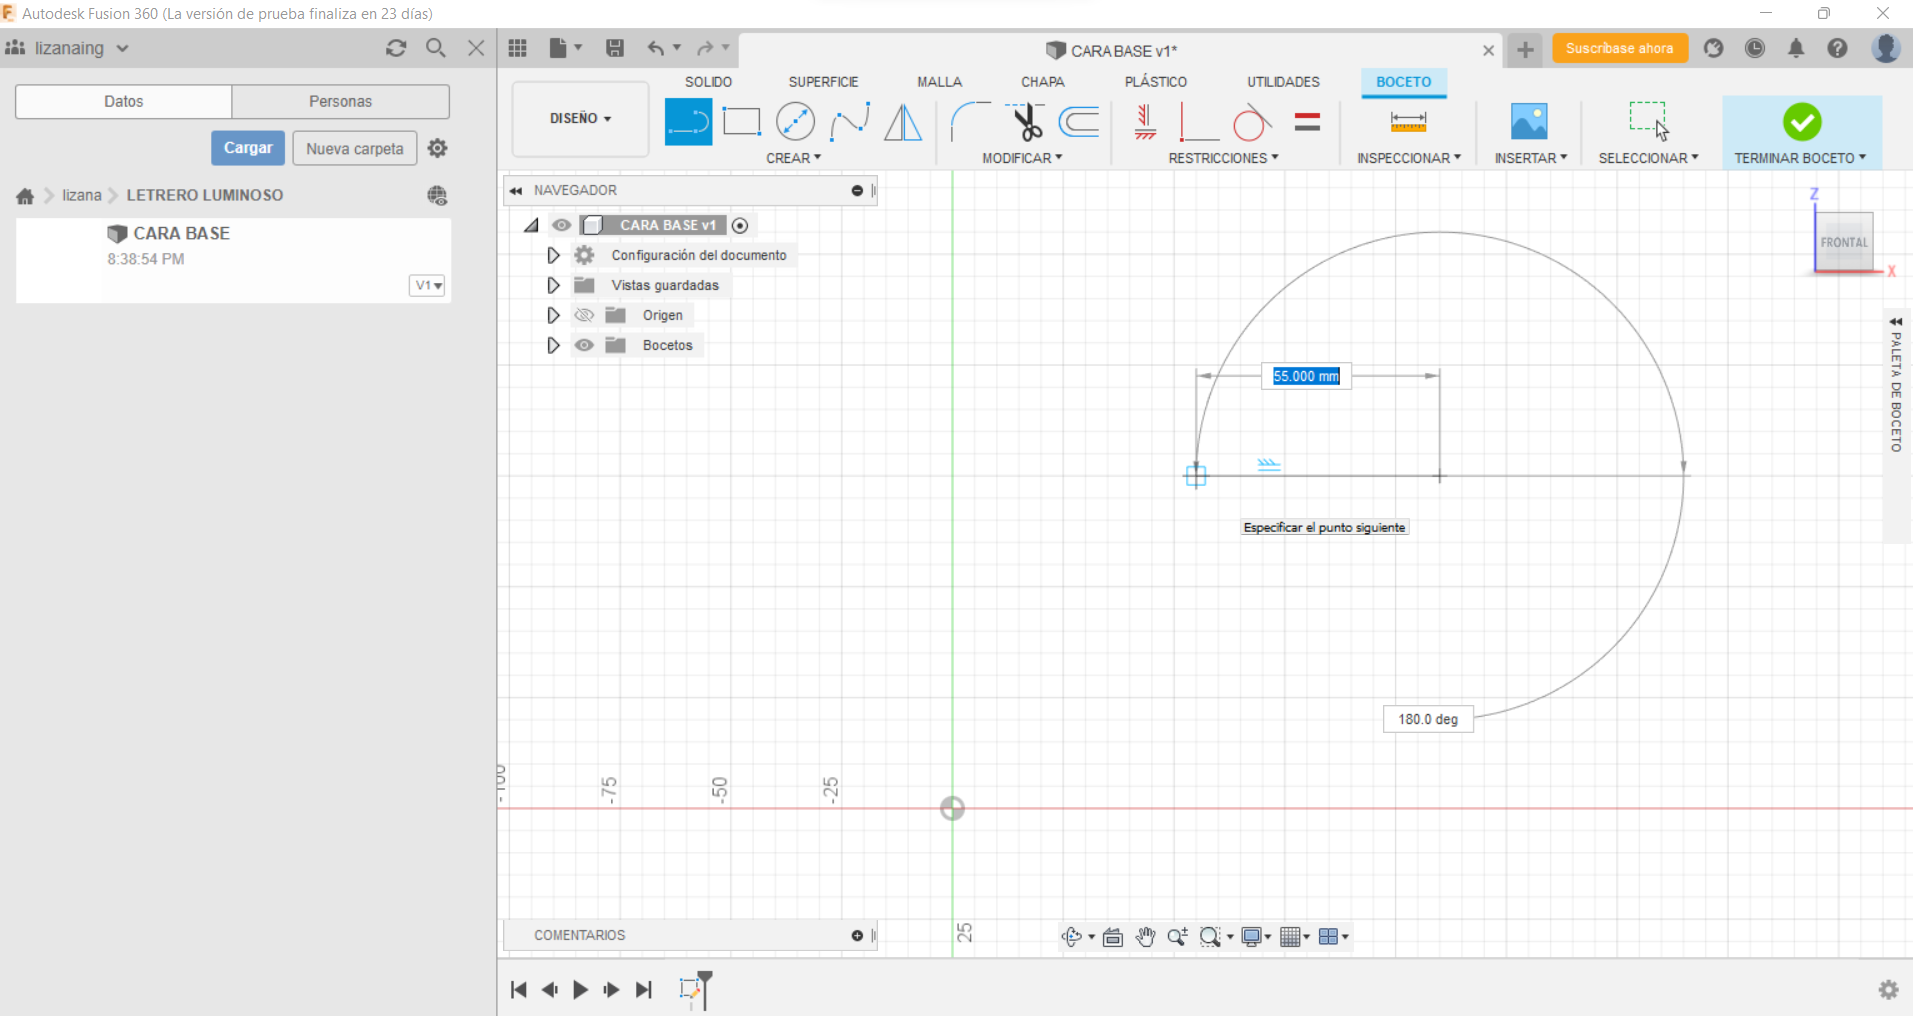Expand the Vistas guardadas folder
This screenshot has width=1913, height=1016.
[x=553, y=285]
